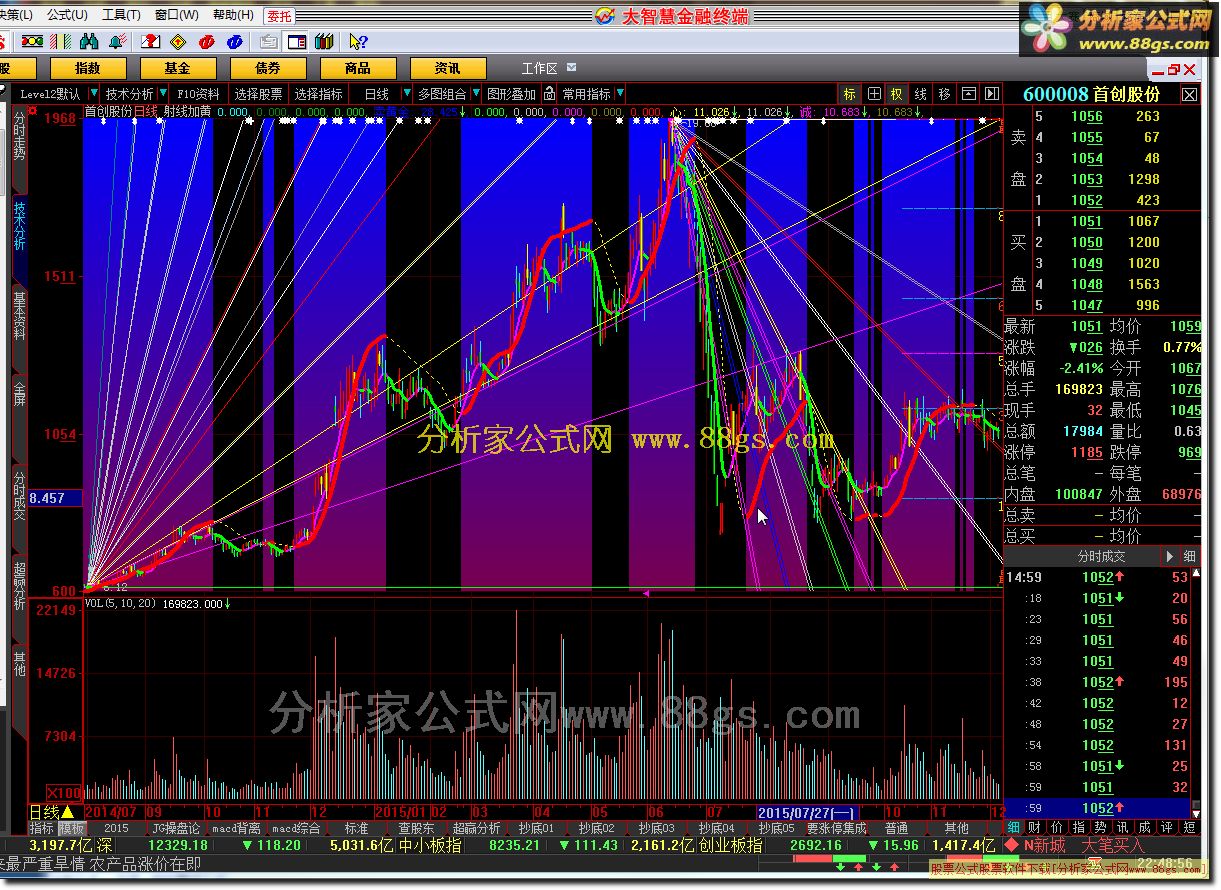Image resolution: width=1221 pixels, height=890 pixels.
Task: Click the window layout toolbar icon
Action: (x=296, y=41)
